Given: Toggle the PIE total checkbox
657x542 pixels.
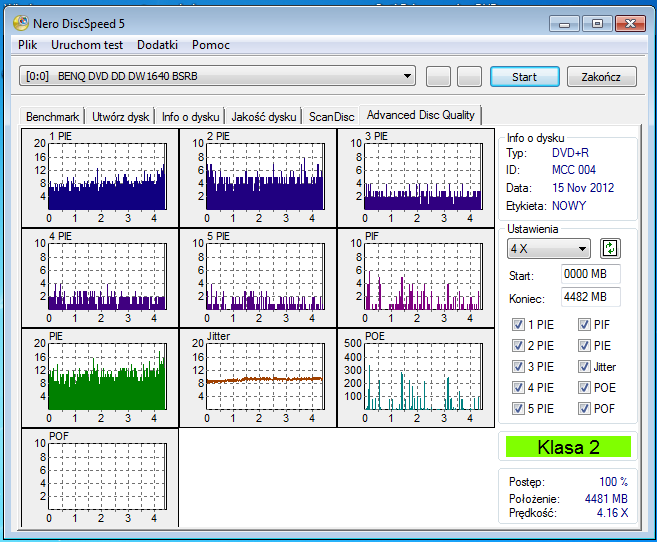Looking at the screenshot, I should coord(585,346).
